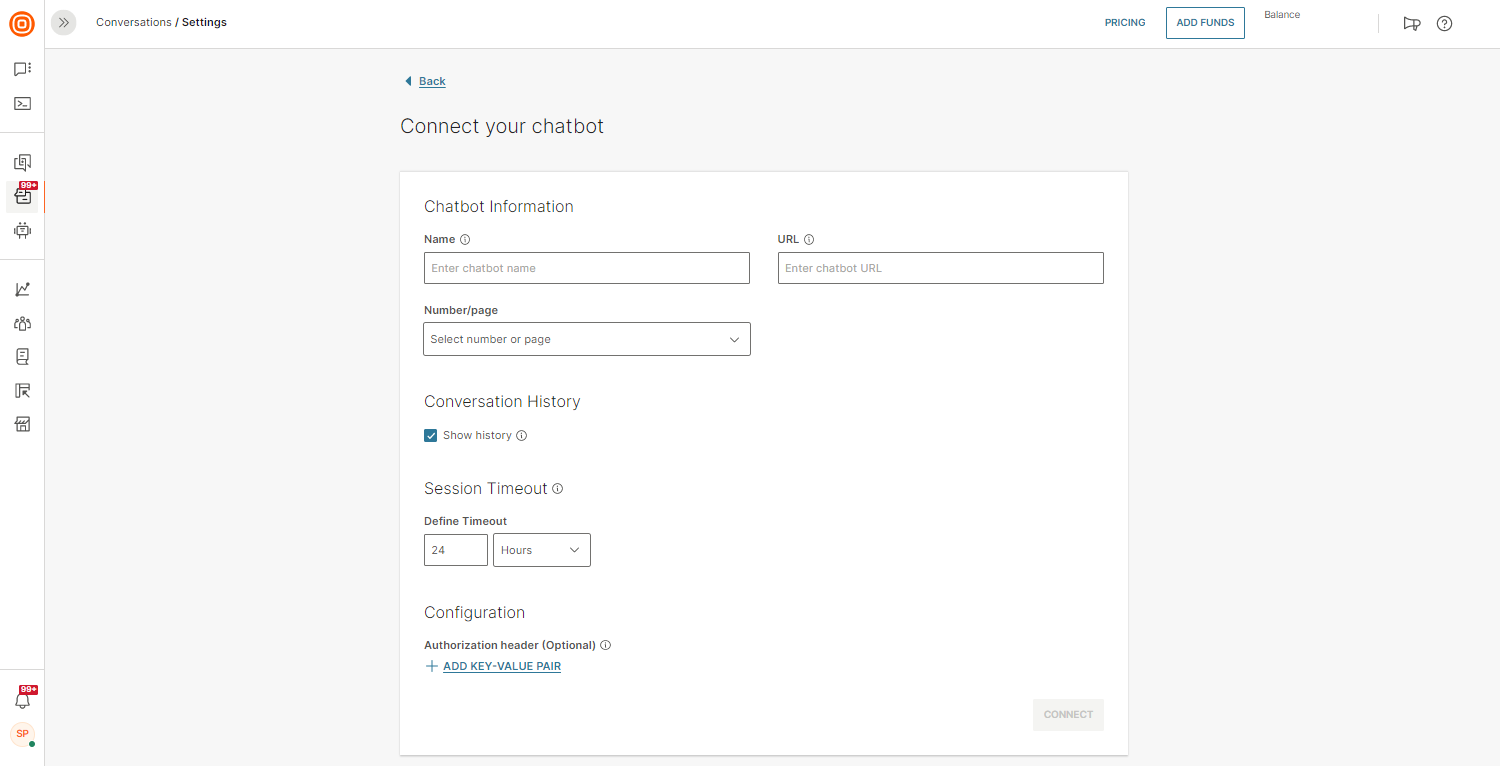Click the help question mark icon
Image resolution: width=1500 pixels, height=766 pixels.
(1444, 23)
